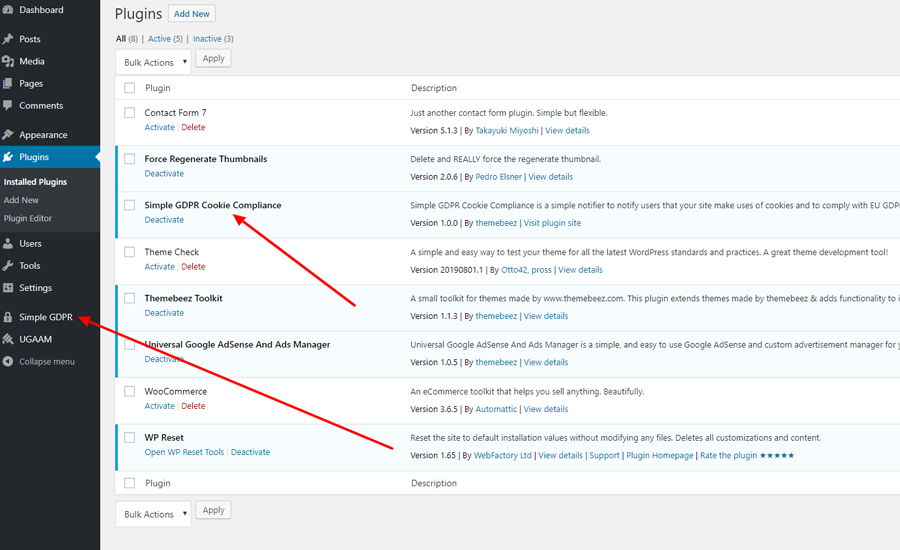Open Plugin Editor submenu item

[x=28, y=218]
